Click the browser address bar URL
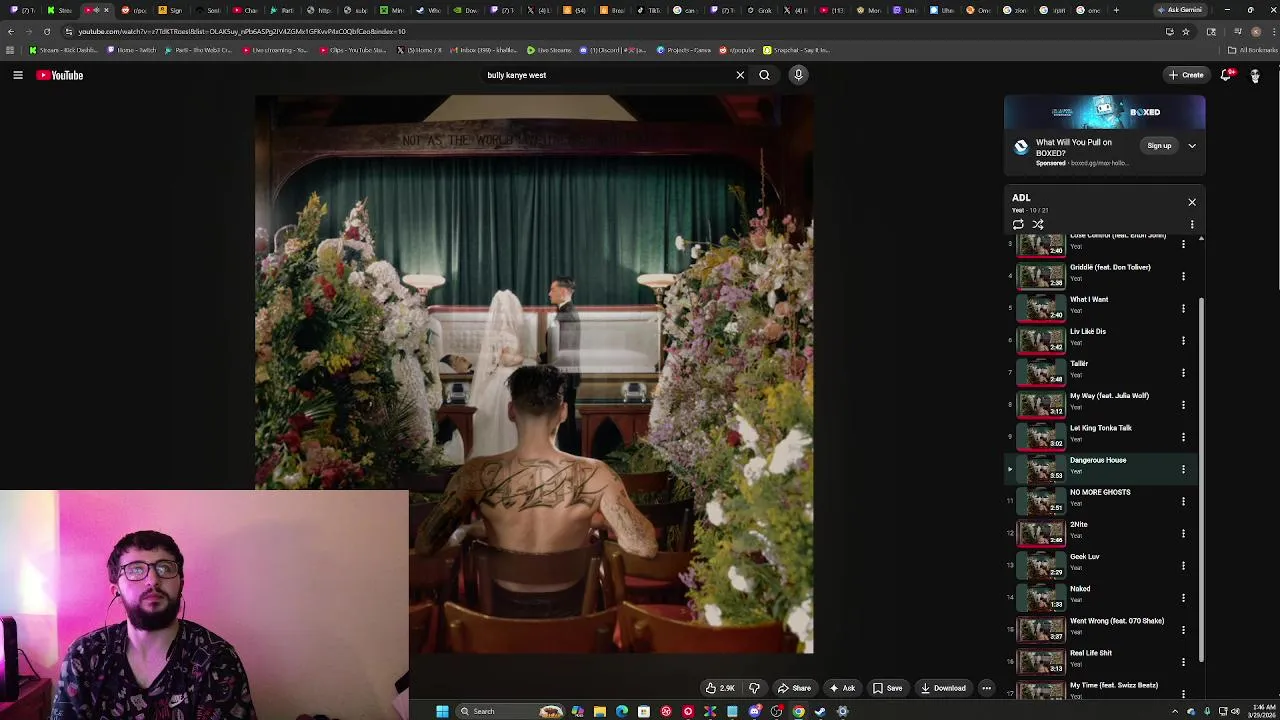Screen dimensions: 1280x720 coord(242,31)
